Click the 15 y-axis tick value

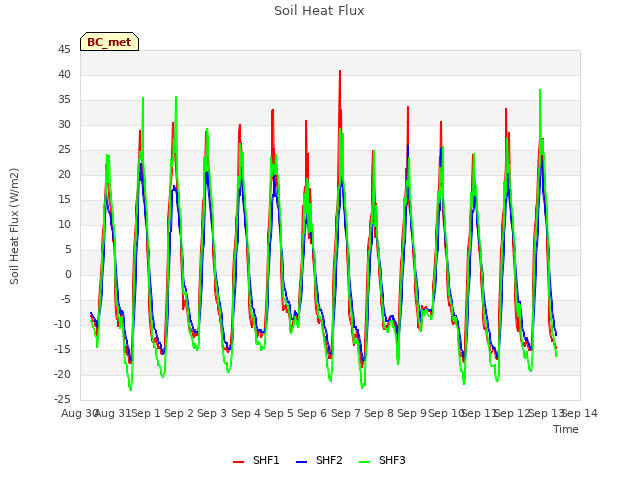click(64, 200)
